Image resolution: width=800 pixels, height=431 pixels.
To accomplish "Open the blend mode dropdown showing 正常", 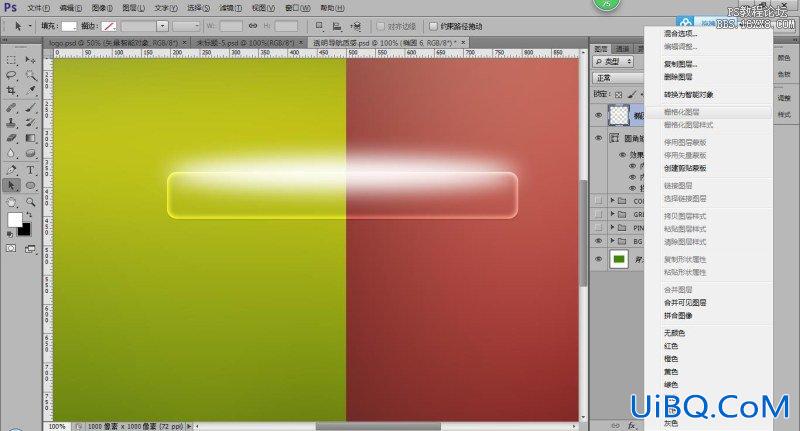I will click(x=618, y=78).
